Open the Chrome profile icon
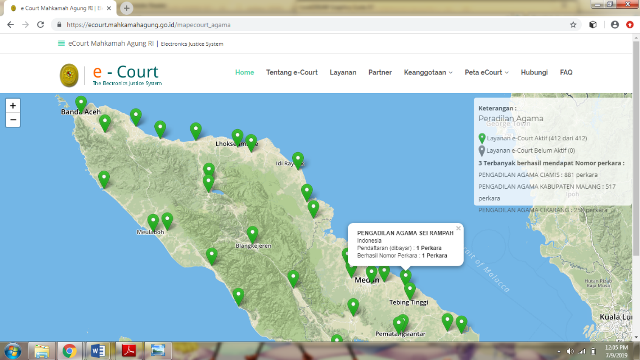 pyautogui.click(x=615, y=25)
